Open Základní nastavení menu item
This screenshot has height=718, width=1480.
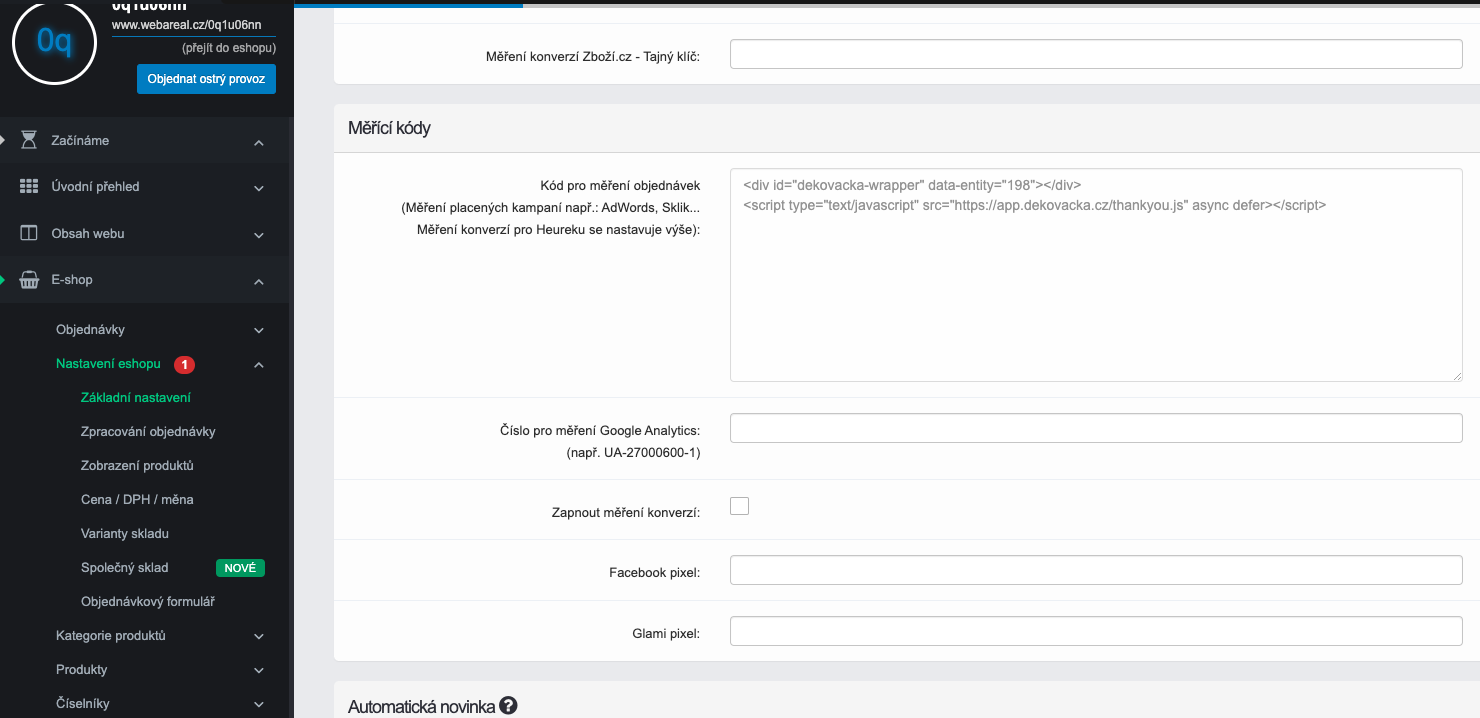(136, 398)
